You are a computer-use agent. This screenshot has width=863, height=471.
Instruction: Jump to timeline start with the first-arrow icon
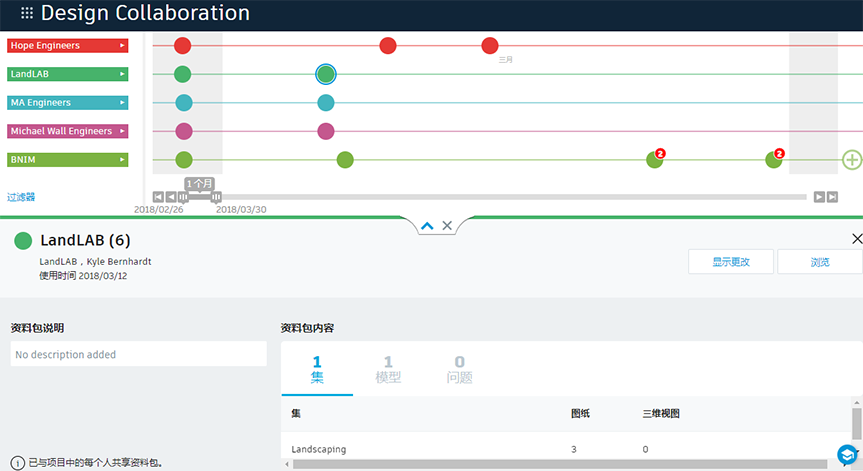tap(158, 197)
